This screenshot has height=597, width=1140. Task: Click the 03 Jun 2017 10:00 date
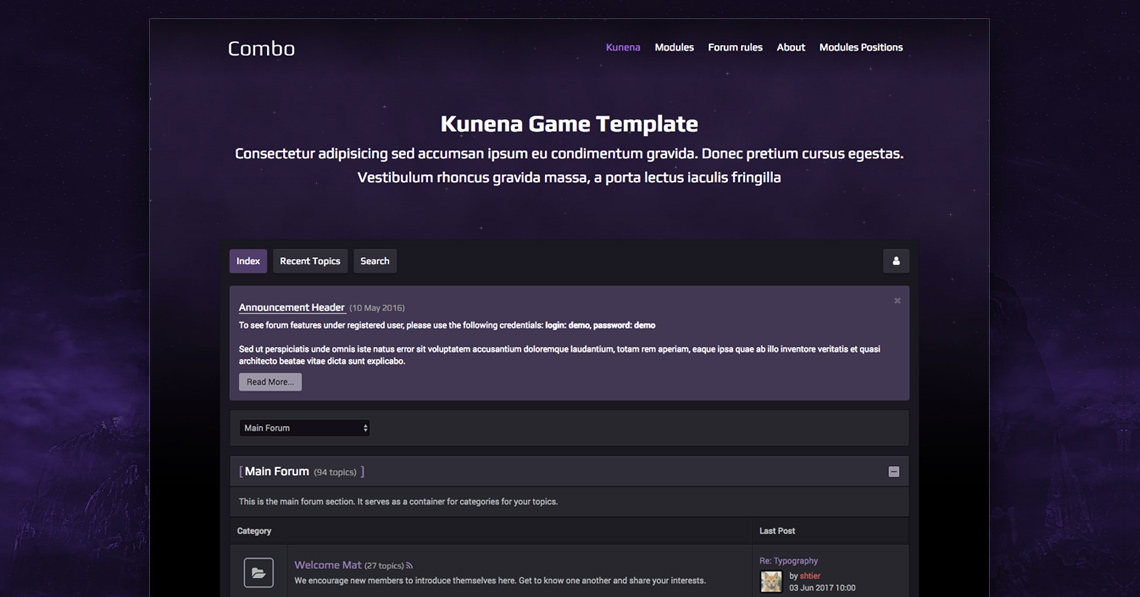pos(822,588)
